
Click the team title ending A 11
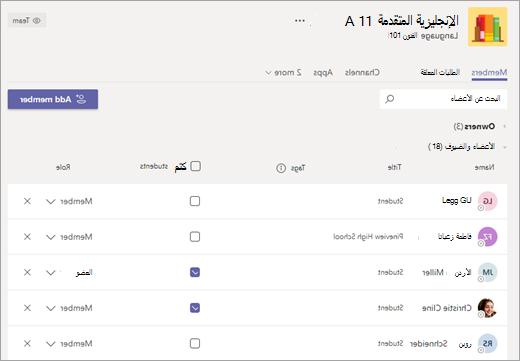402,21
